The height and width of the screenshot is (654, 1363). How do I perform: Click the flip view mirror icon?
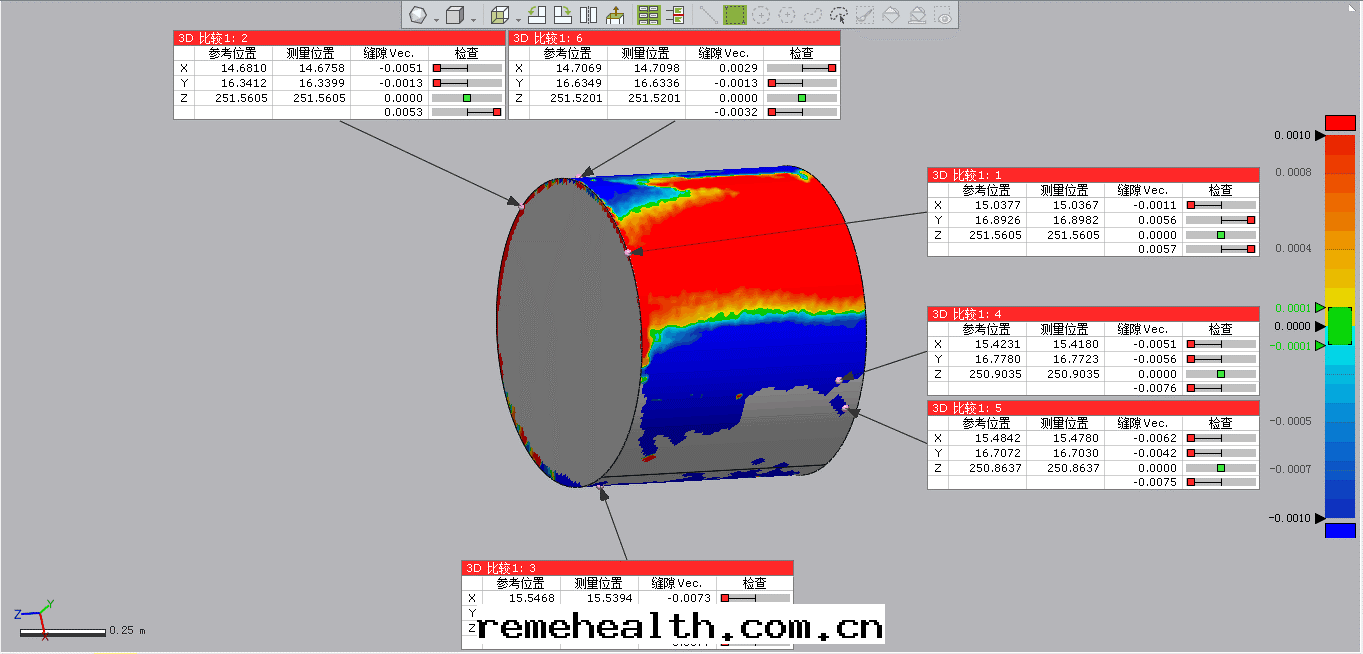click(x=589, y=15)
